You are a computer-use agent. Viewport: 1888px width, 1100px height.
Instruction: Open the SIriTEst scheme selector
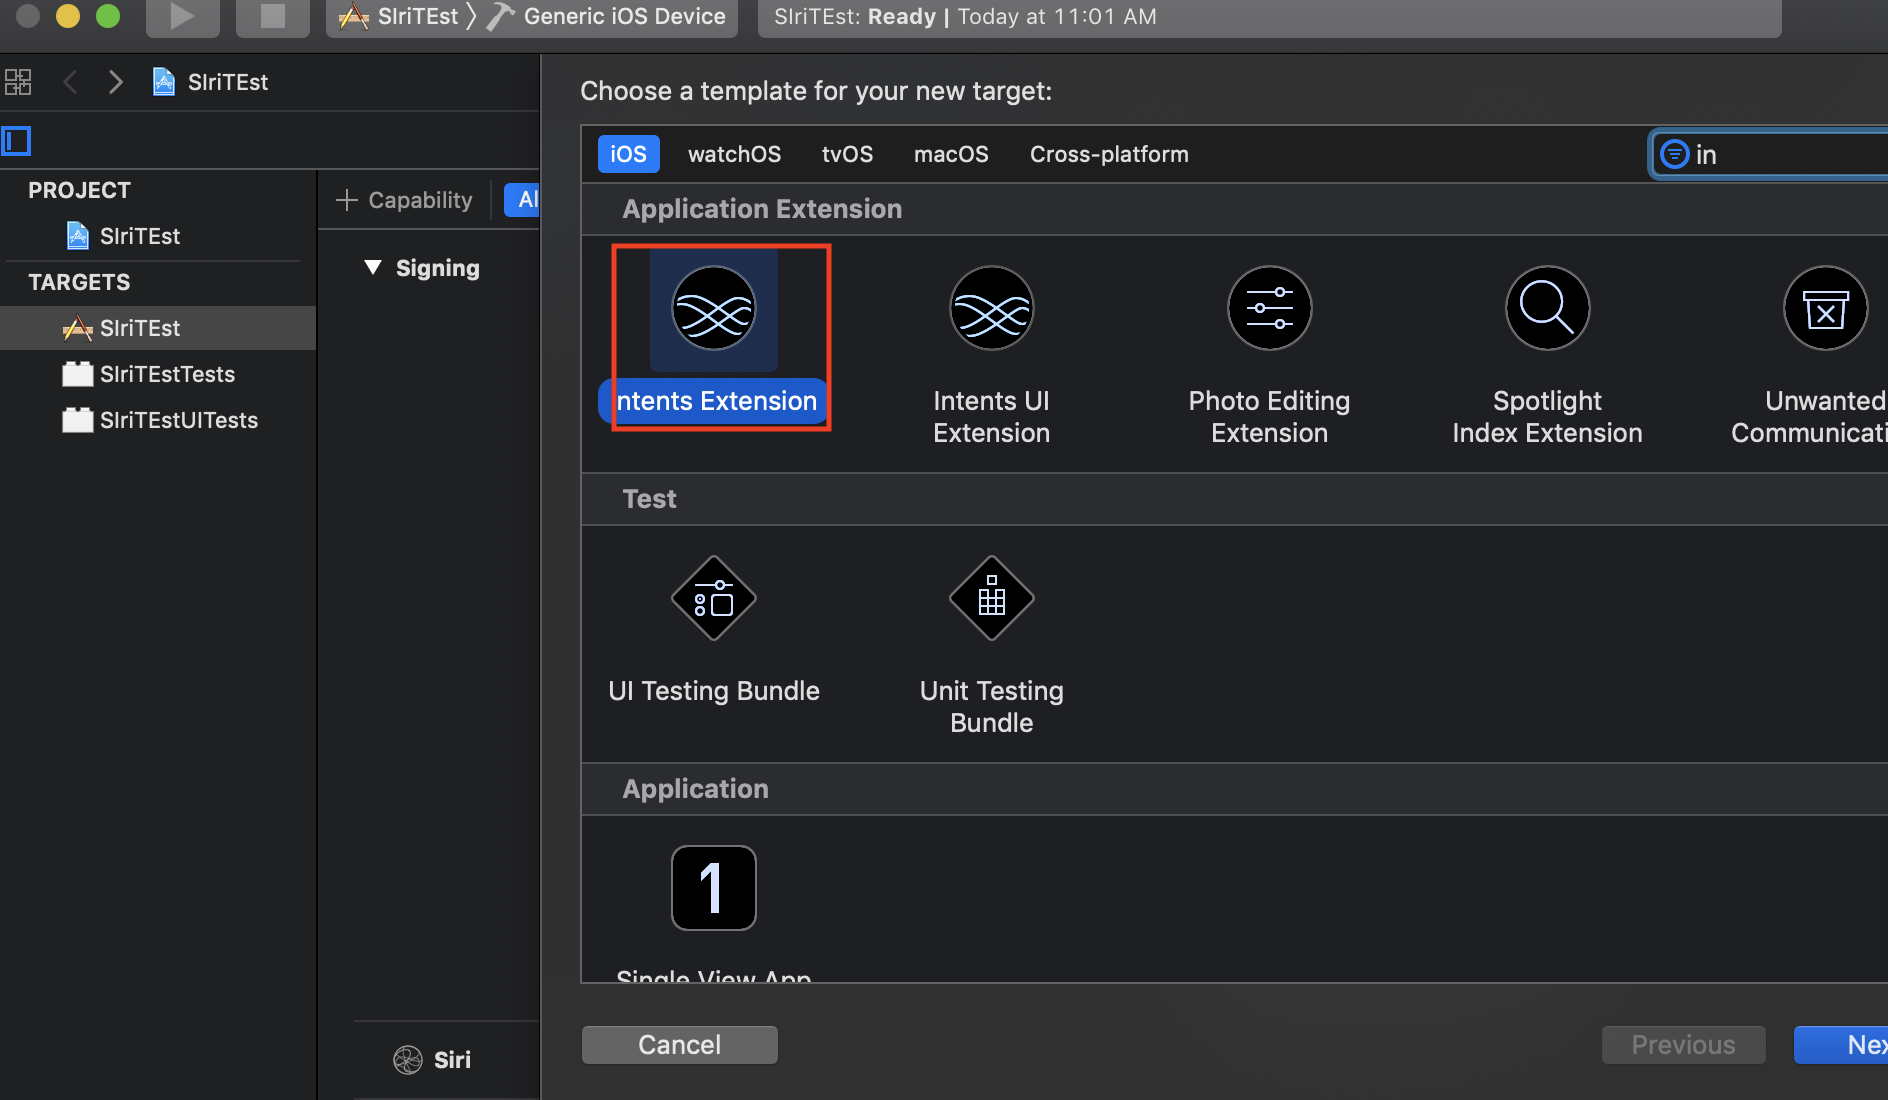point(399,17)
